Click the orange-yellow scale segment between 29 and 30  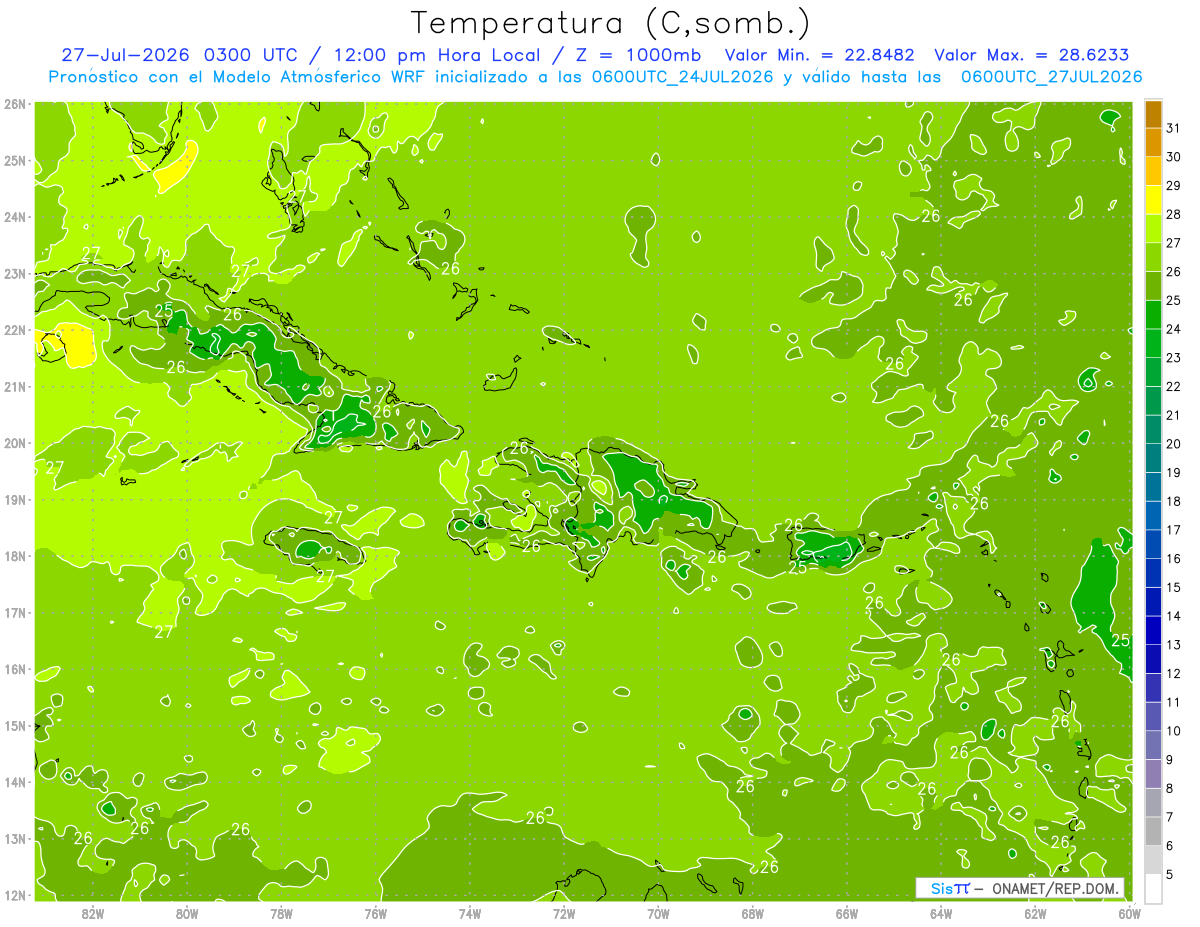pyautogui.click(x=1153, y=171)
